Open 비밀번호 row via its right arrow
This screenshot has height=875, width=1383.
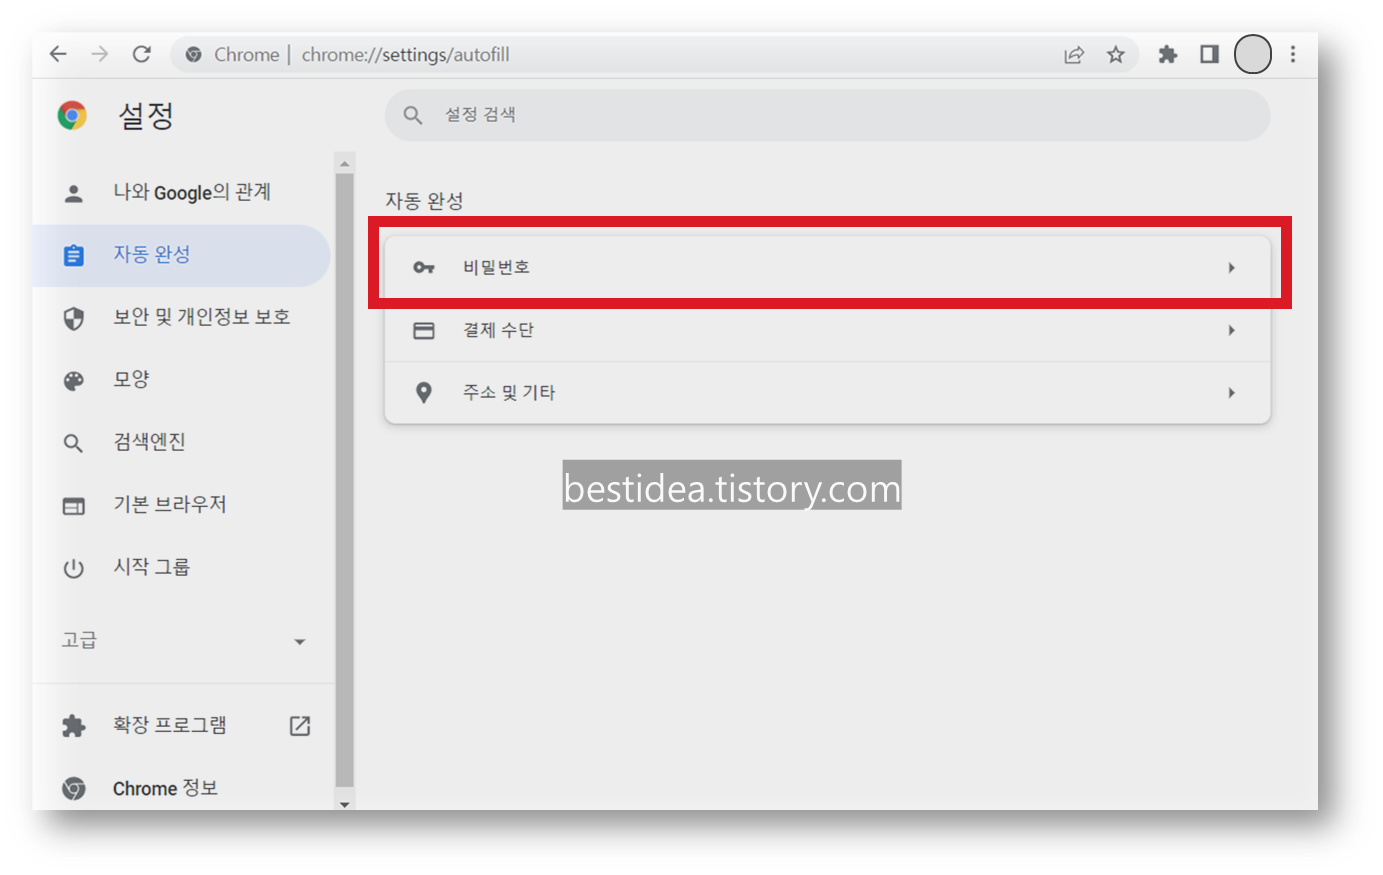point(1232,268)
